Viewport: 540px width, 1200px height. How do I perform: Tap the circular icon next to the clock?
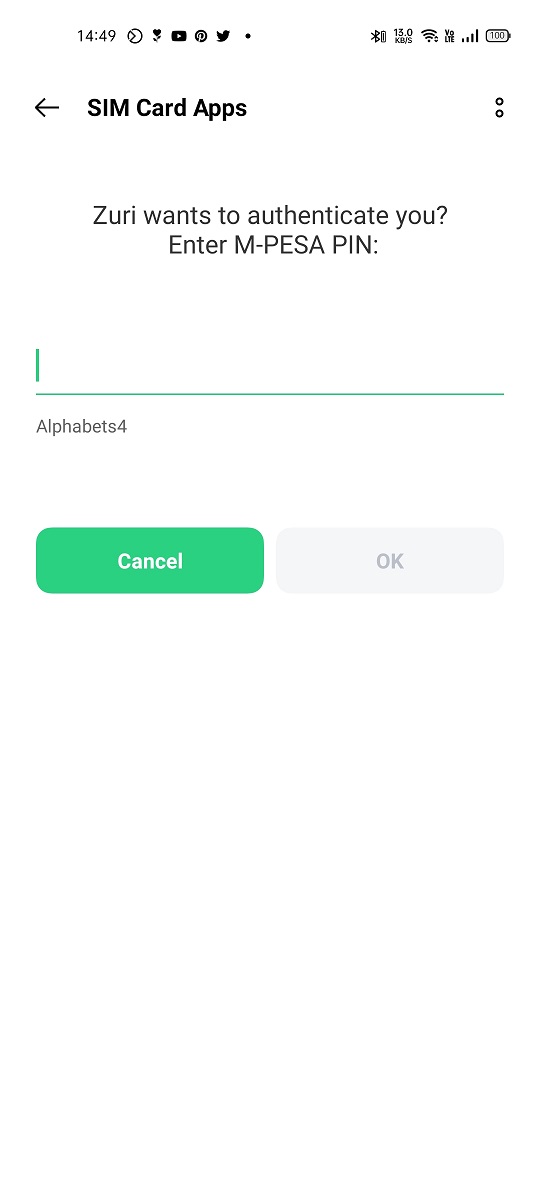point(135,36)
